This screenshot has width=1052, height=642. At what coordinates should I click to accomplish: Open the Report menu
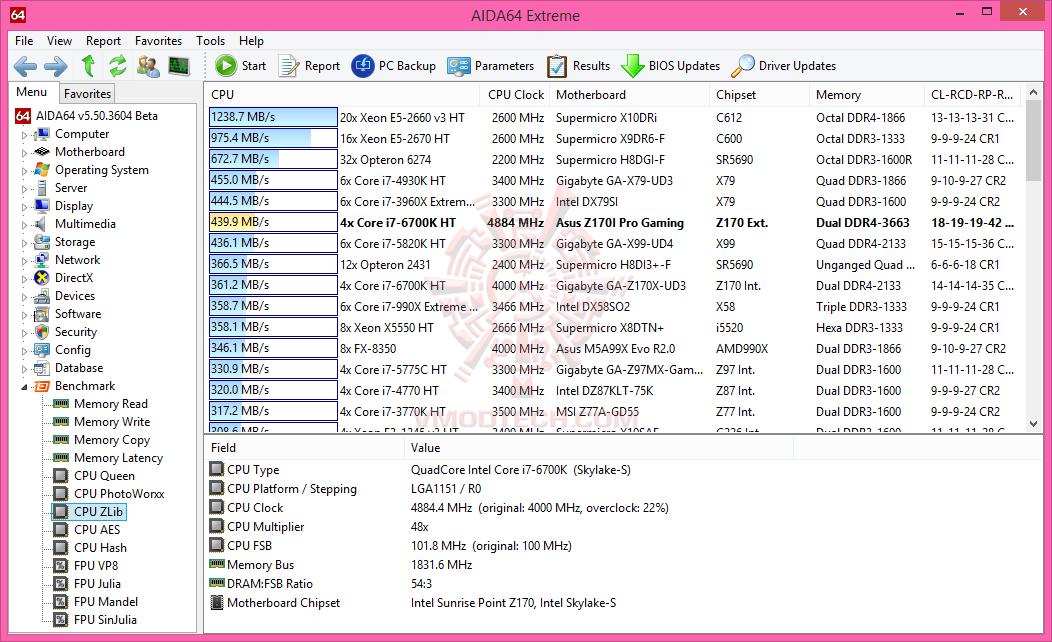click(103, 41)
